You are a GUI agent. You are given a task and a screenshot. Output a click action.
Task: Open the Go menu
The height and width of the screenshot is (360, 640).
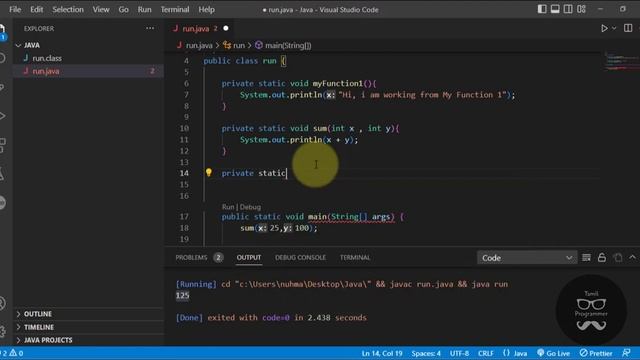[x=123, y=9]
